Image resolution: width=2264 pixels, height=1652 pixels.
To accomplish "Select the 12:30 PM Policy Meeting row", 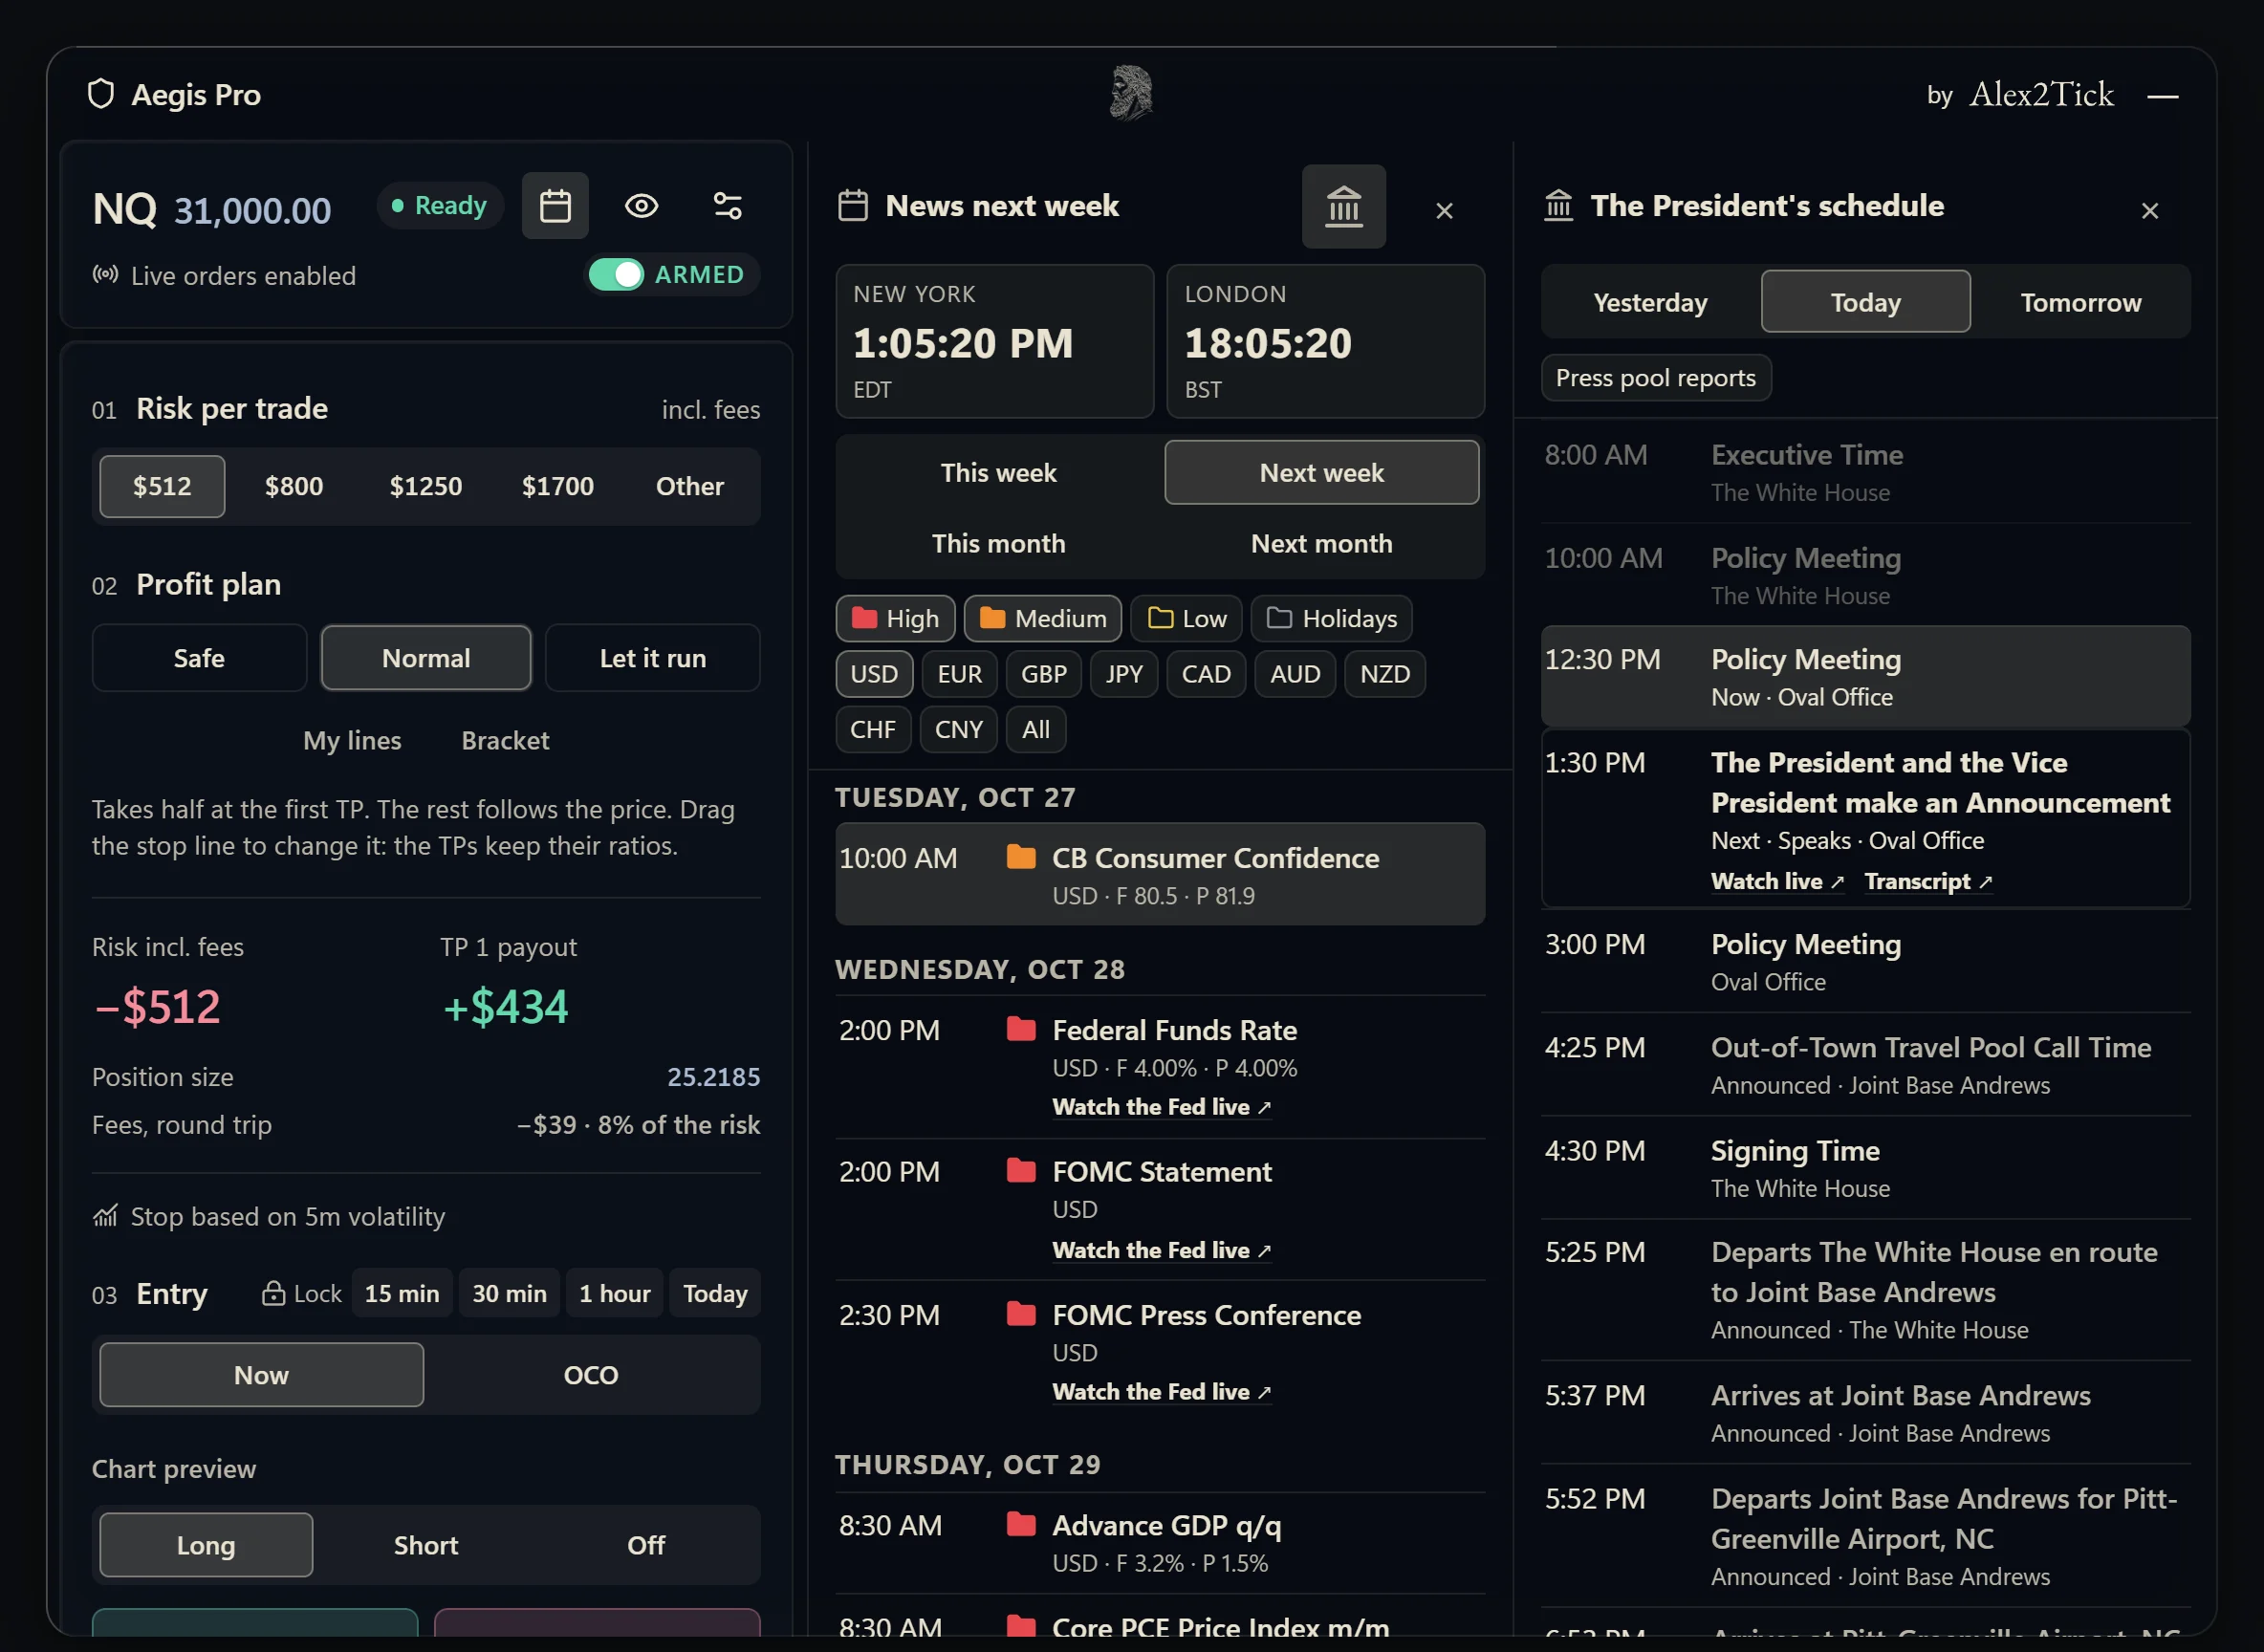I will [1865, 677].
